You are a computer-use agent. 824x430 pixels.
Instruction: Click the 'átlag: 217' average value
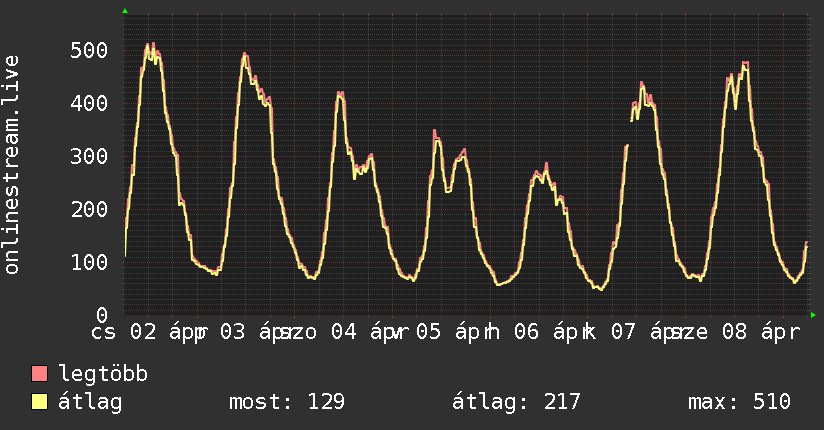point(516,402)
